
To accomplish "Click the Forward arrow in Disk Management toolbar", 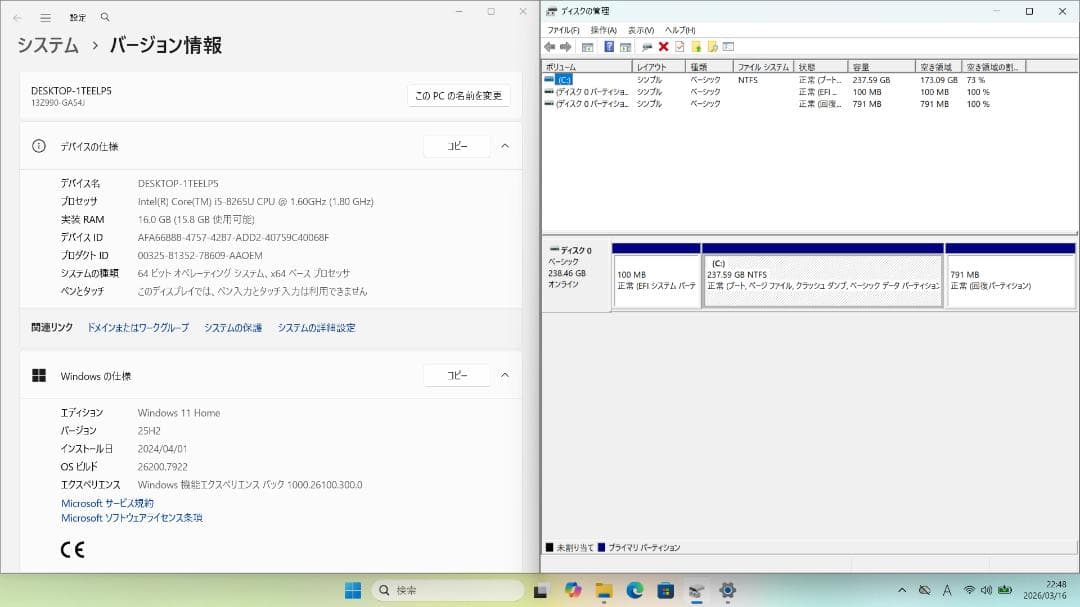I will [x=565, y=47].
